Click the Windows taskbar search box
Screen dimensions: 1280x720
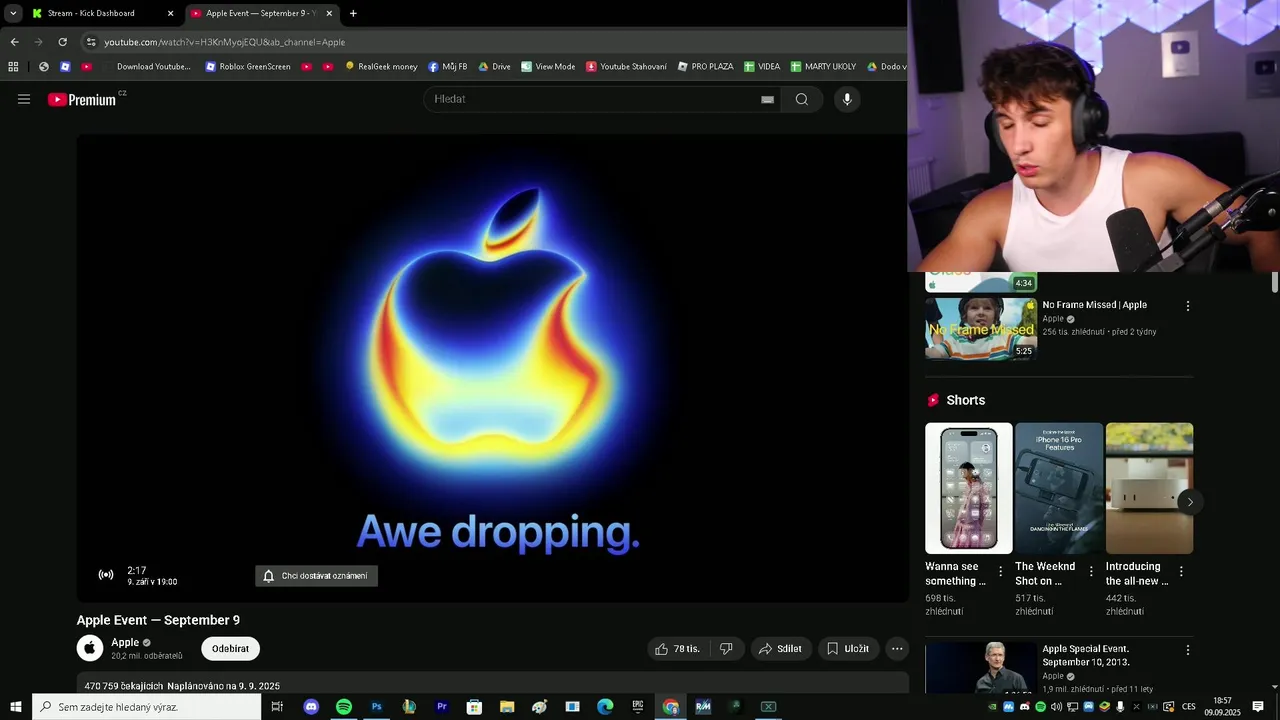click(147, 707)
